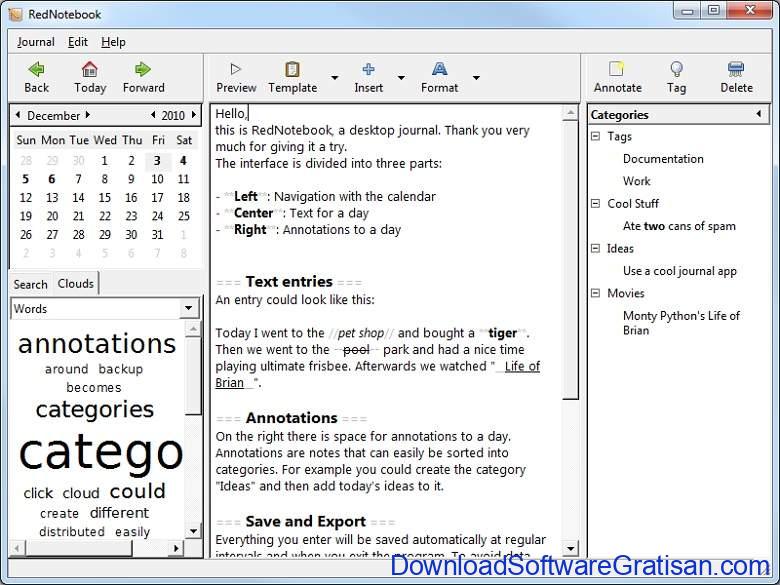The image size is (780, 585).
Task: Open the Journal menu
Action: click(35, 42)
